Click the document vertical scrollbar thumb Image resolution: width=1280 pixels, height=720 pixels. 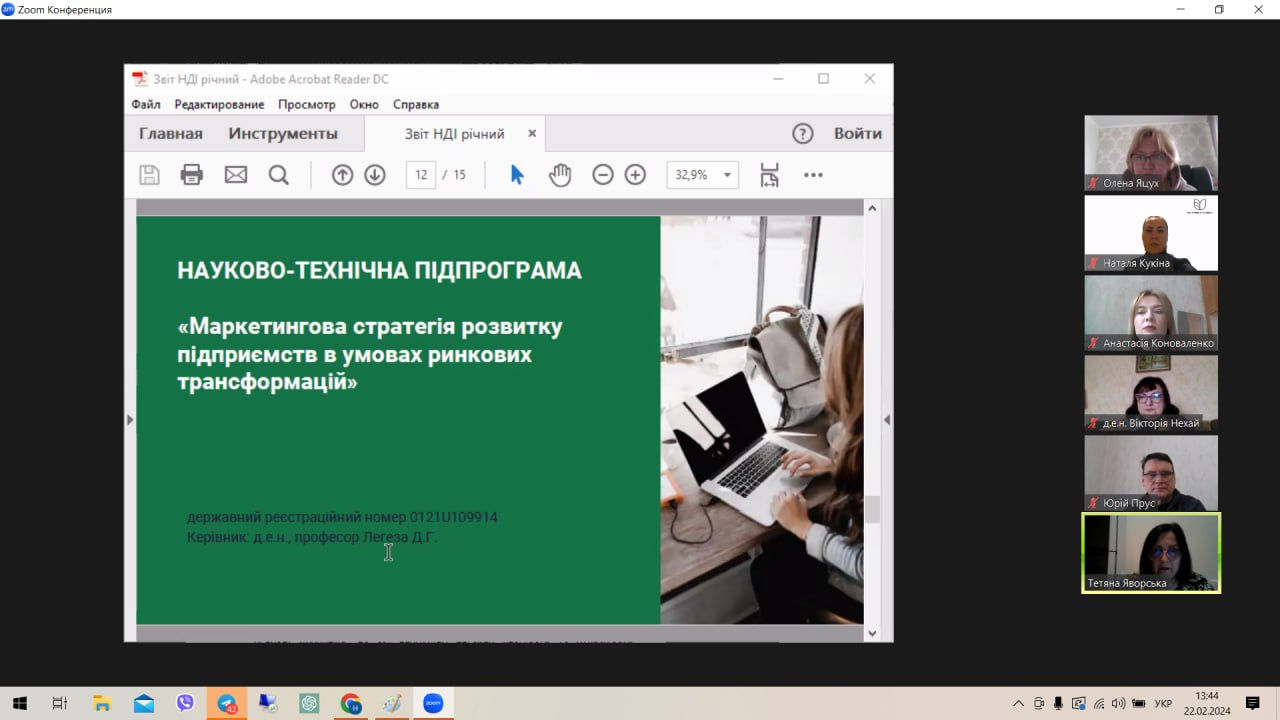tap(872, 509)
